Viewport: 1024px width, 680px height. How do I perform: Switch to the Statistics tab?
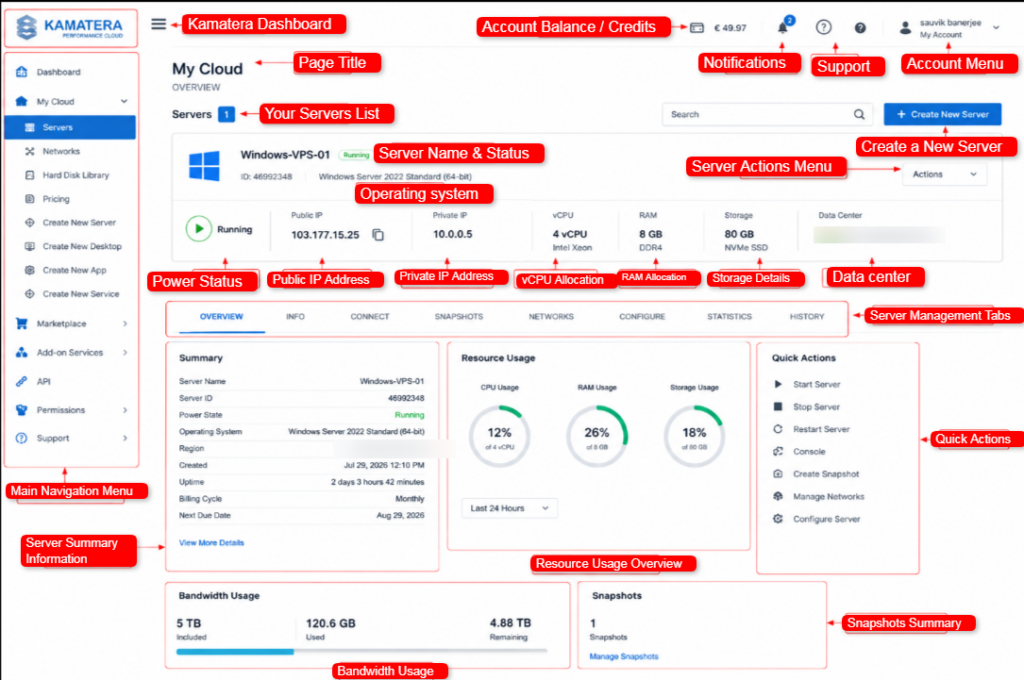pyautogui.click(x=729, y=317)
